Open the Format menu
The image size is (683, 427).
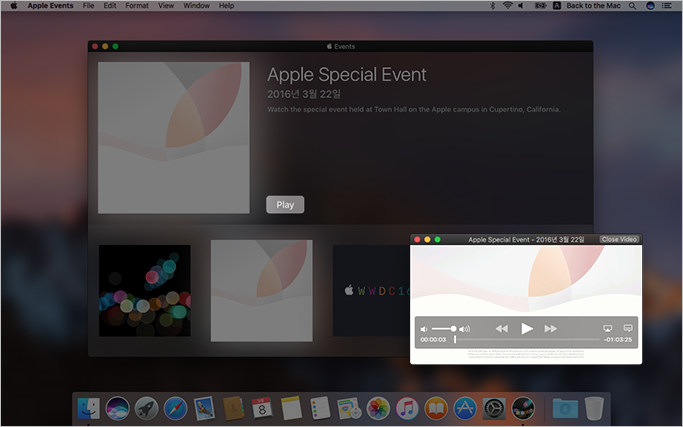point(137,6)
